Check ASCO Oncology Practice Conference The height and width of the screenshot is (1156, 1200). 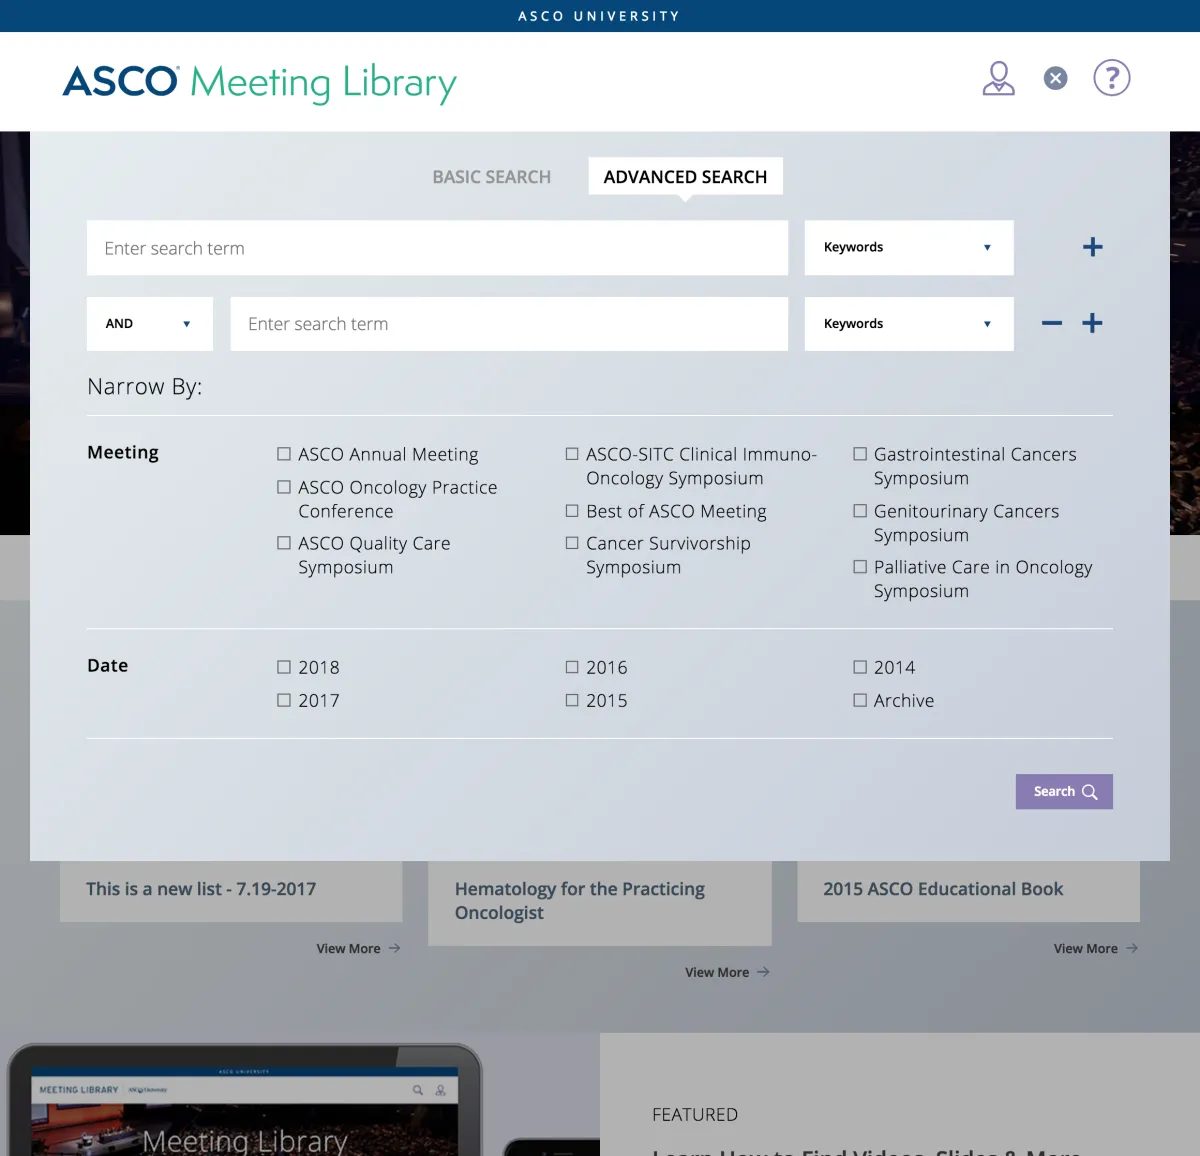284,487
